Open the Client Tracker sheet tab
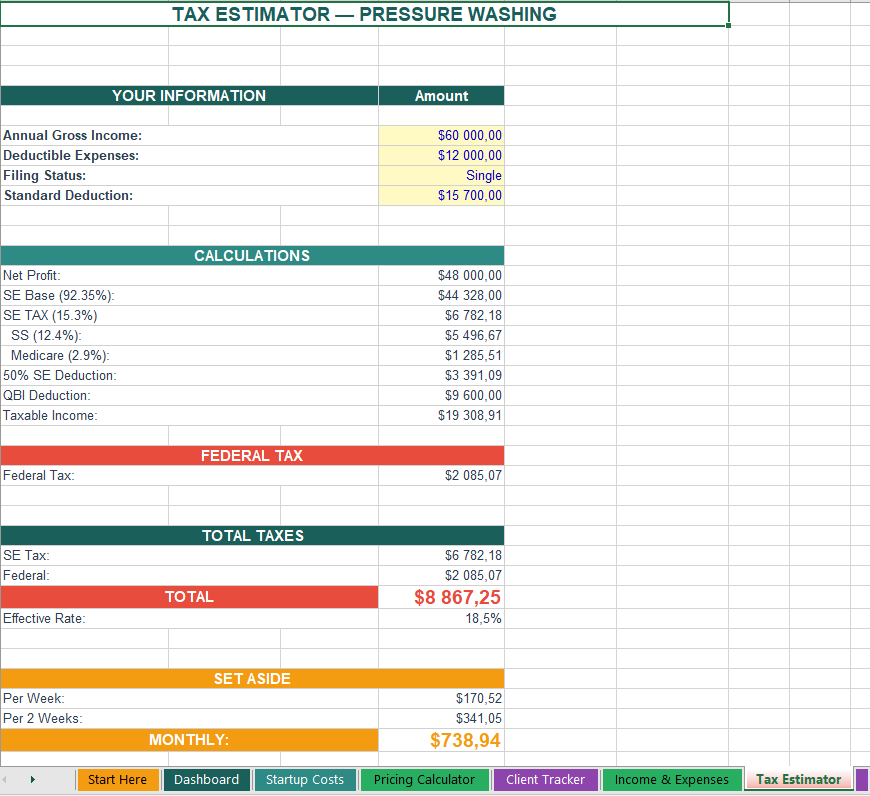870x796 pixels. (x=545, y=779)
